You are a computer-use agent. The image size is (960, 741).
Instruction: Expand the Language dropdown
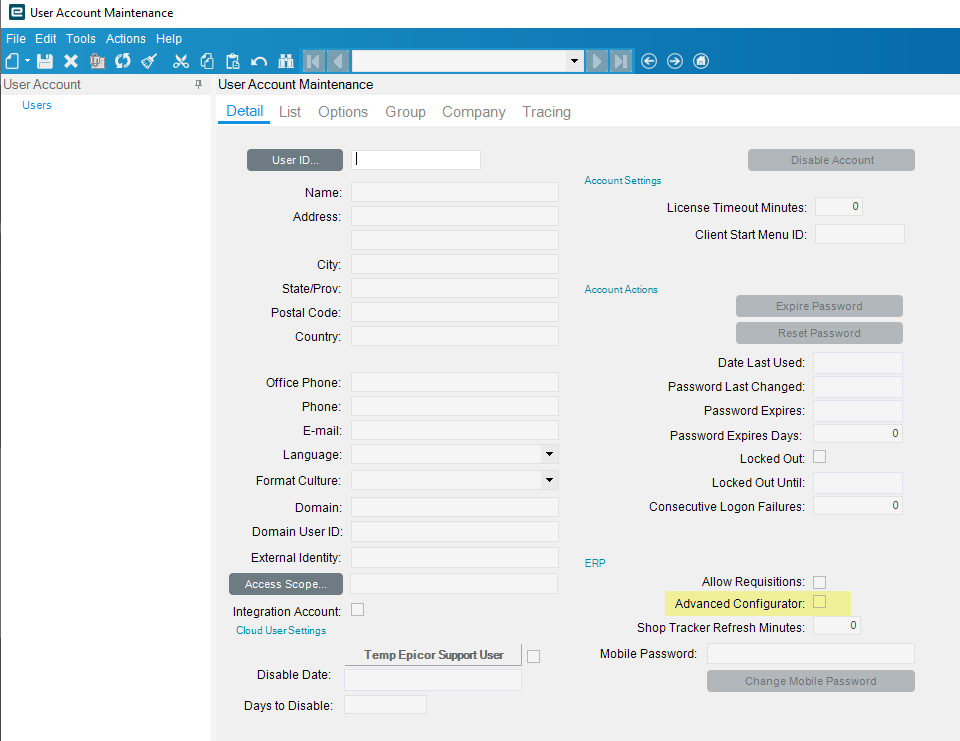(x=549, y=454)
